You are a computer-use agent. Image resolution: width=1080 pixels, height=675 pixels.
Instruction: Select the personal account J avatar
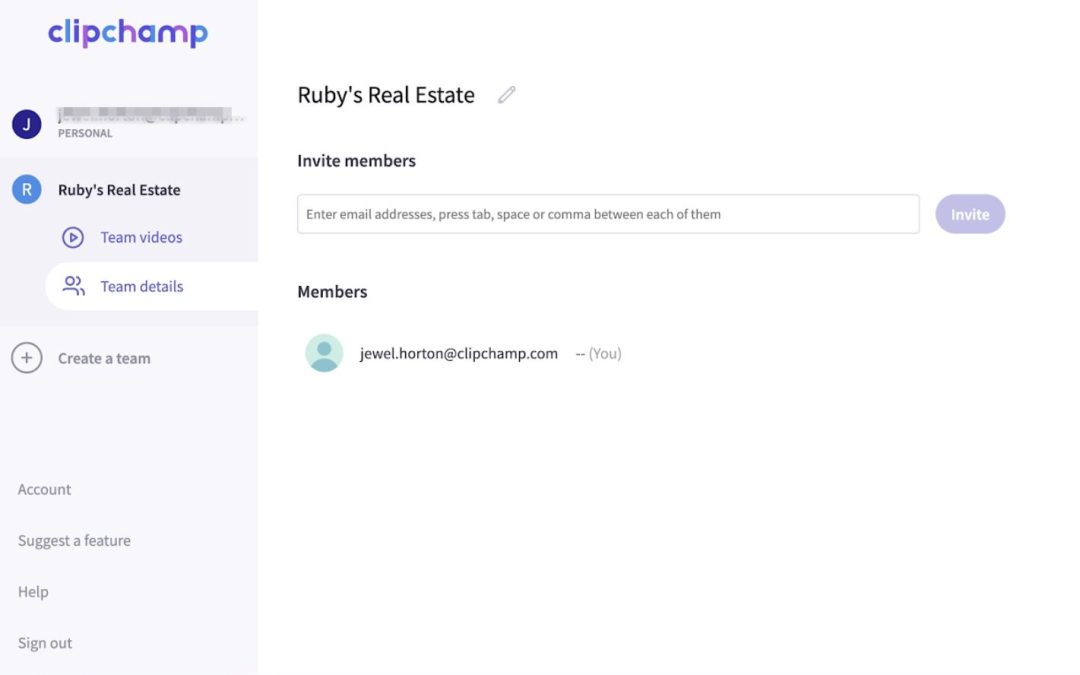(27, 124)
